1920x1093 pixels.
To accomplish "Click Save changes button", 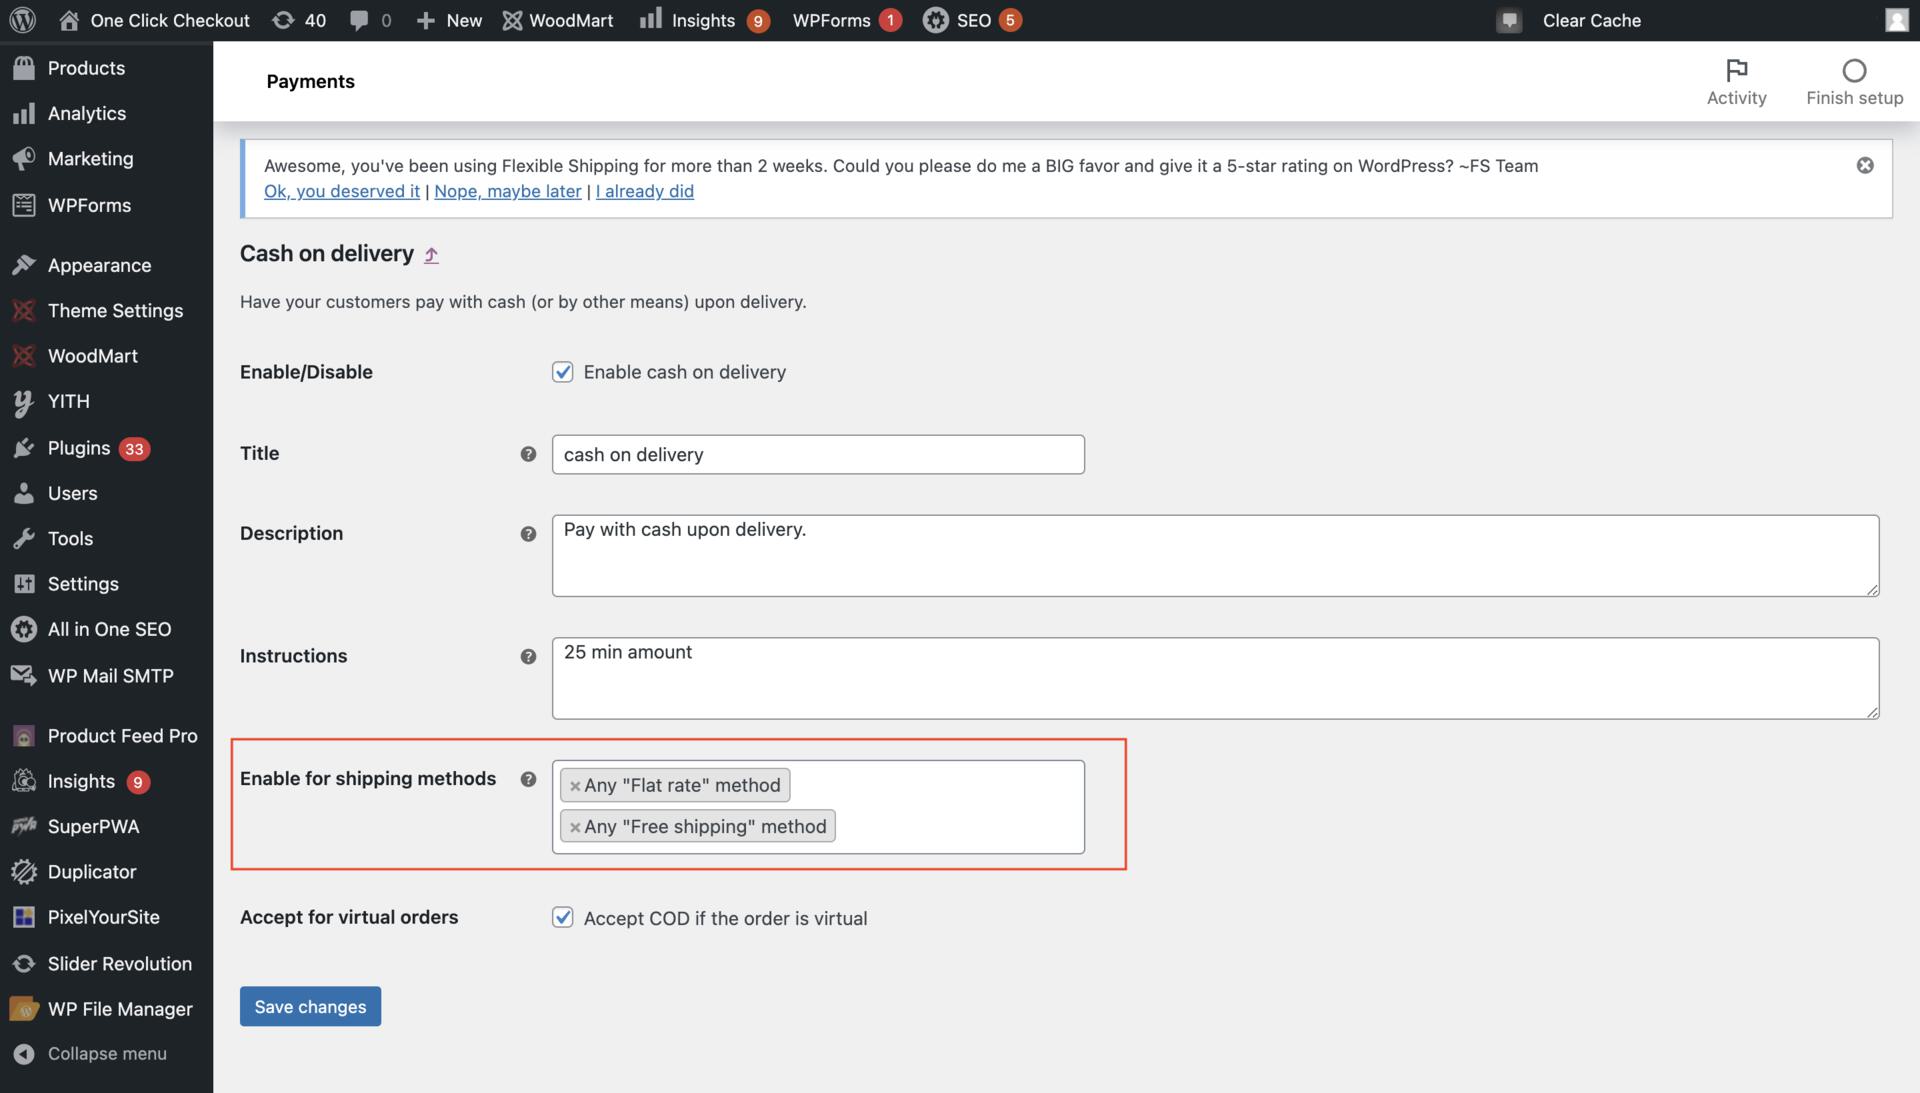I will (310, 1006).
